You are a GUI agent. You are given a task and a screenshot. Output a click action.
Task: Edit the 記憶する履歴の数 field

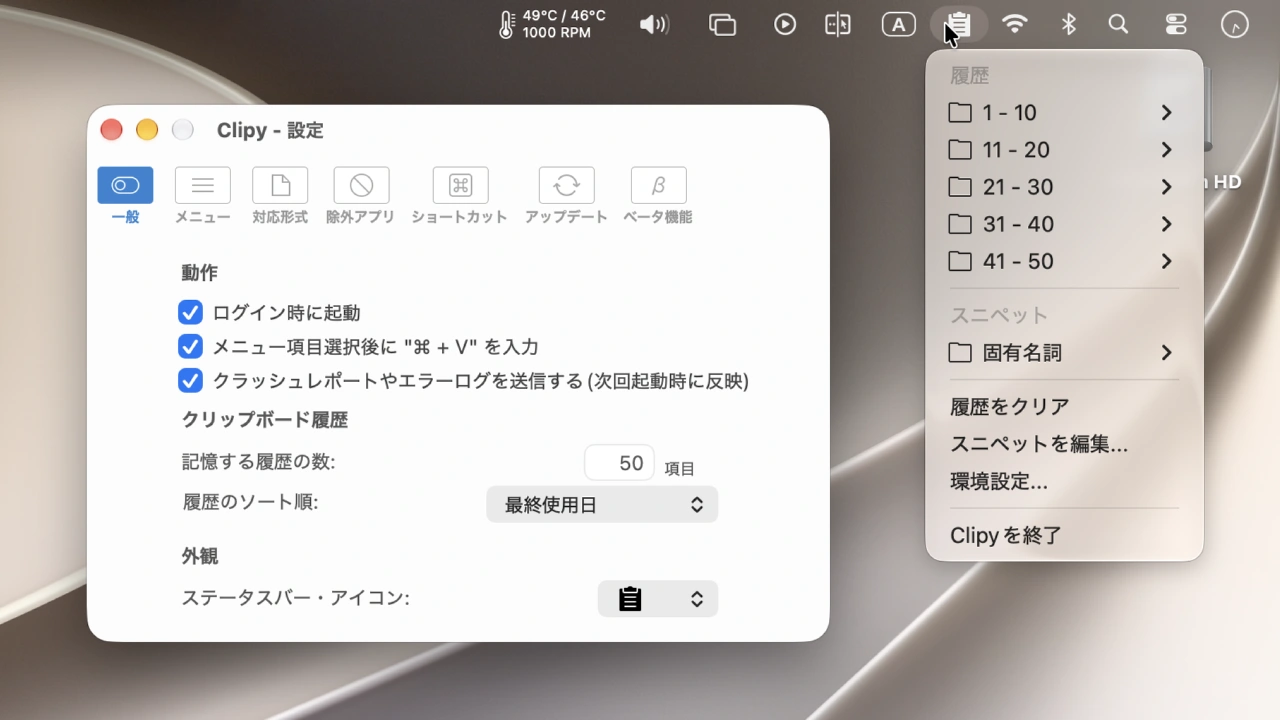[x=619, y=463]
